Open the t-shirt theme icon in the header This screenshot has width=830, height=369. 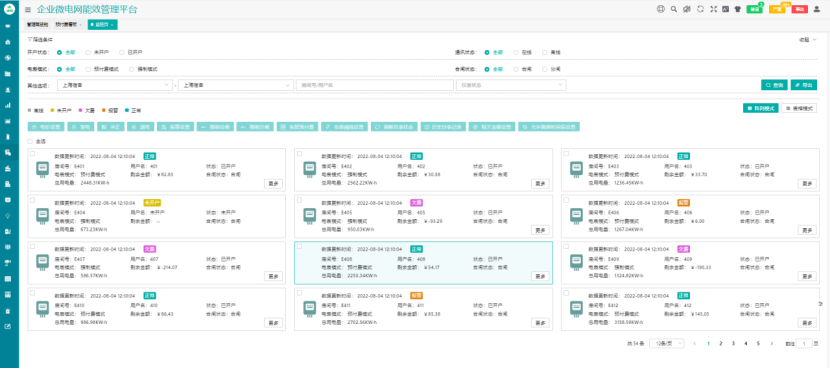coord(737,9)
